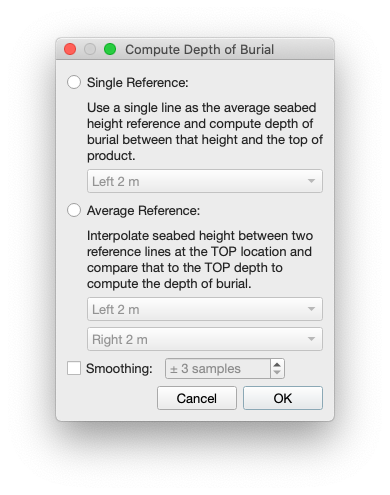390x495 pixels.
Task: Click the 'Single Reference:' label text
Action: click(138, 82)
